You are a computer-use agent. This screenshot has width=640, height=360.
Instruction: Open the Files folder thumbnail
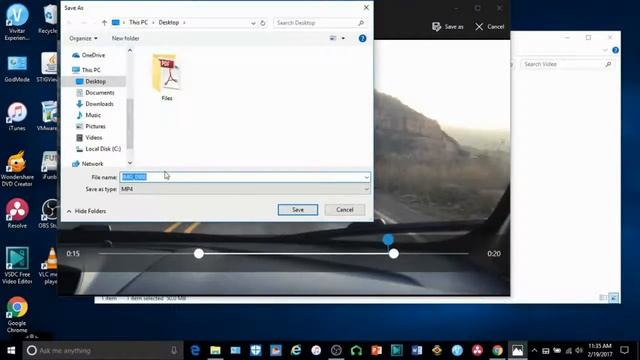pyautogui.click(x=167, y=77)
